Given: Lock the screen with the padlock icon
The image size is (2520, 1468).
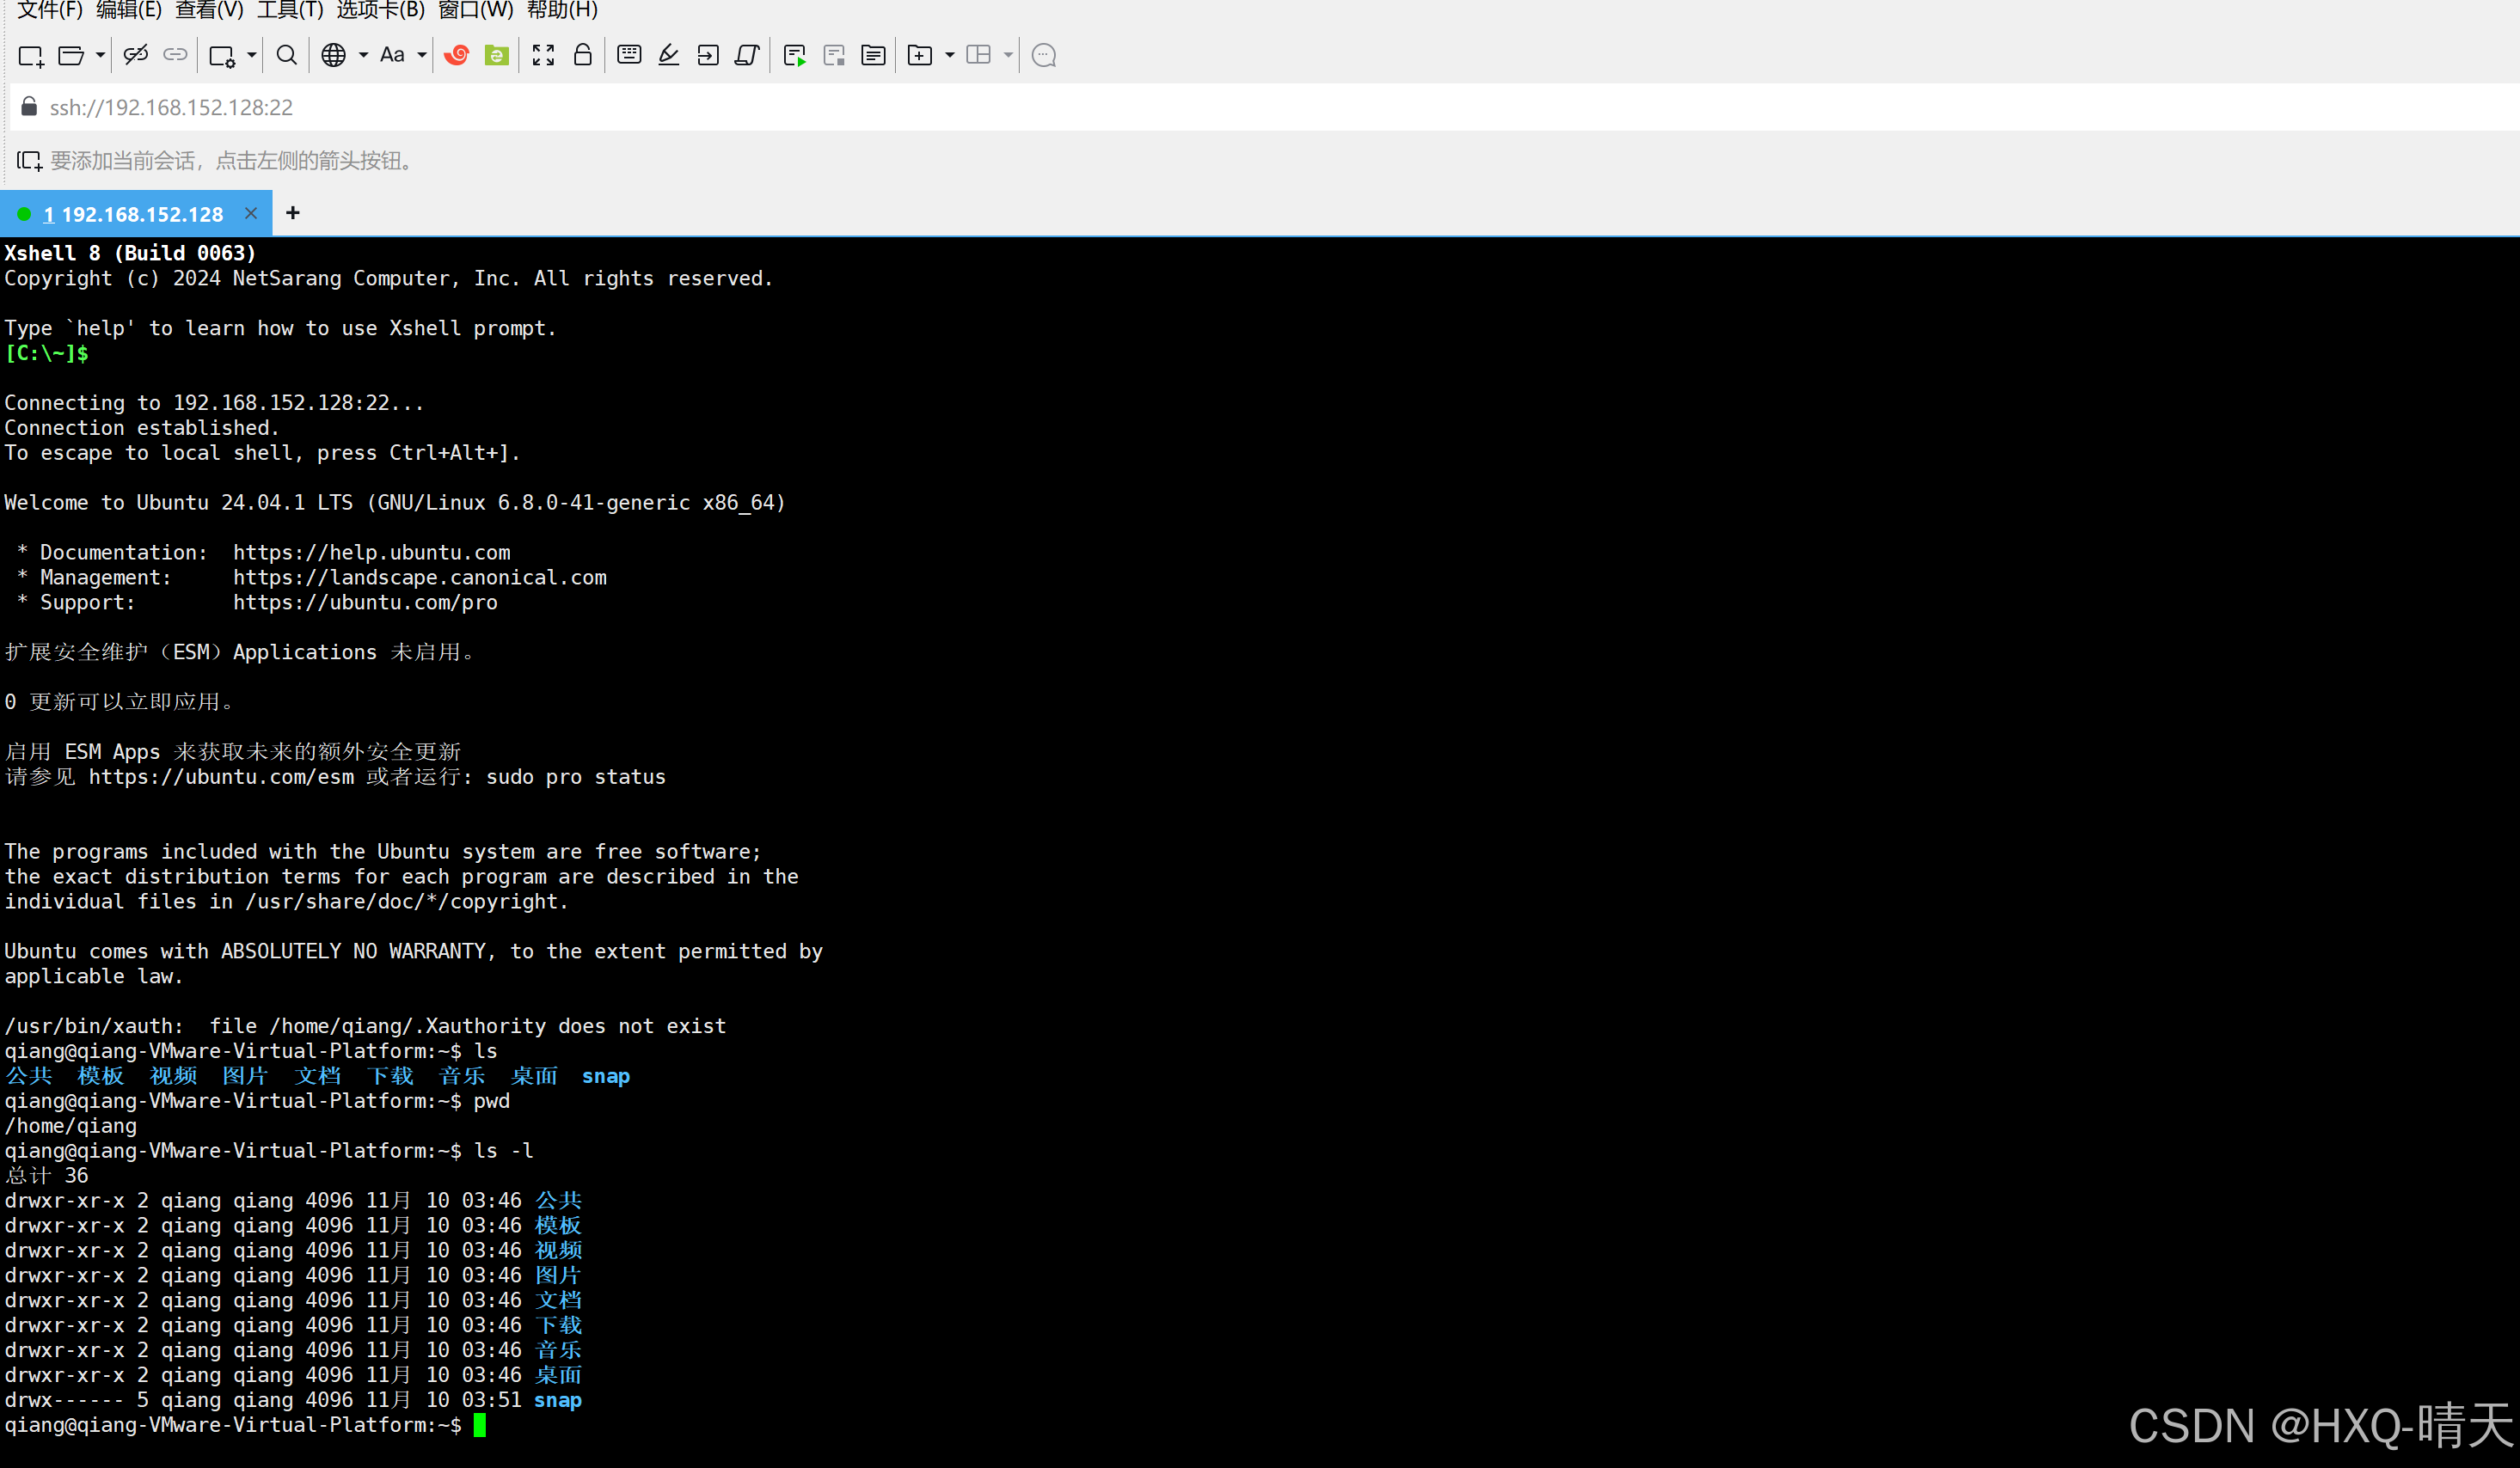Looking at the screenshot, I should 583,55.
